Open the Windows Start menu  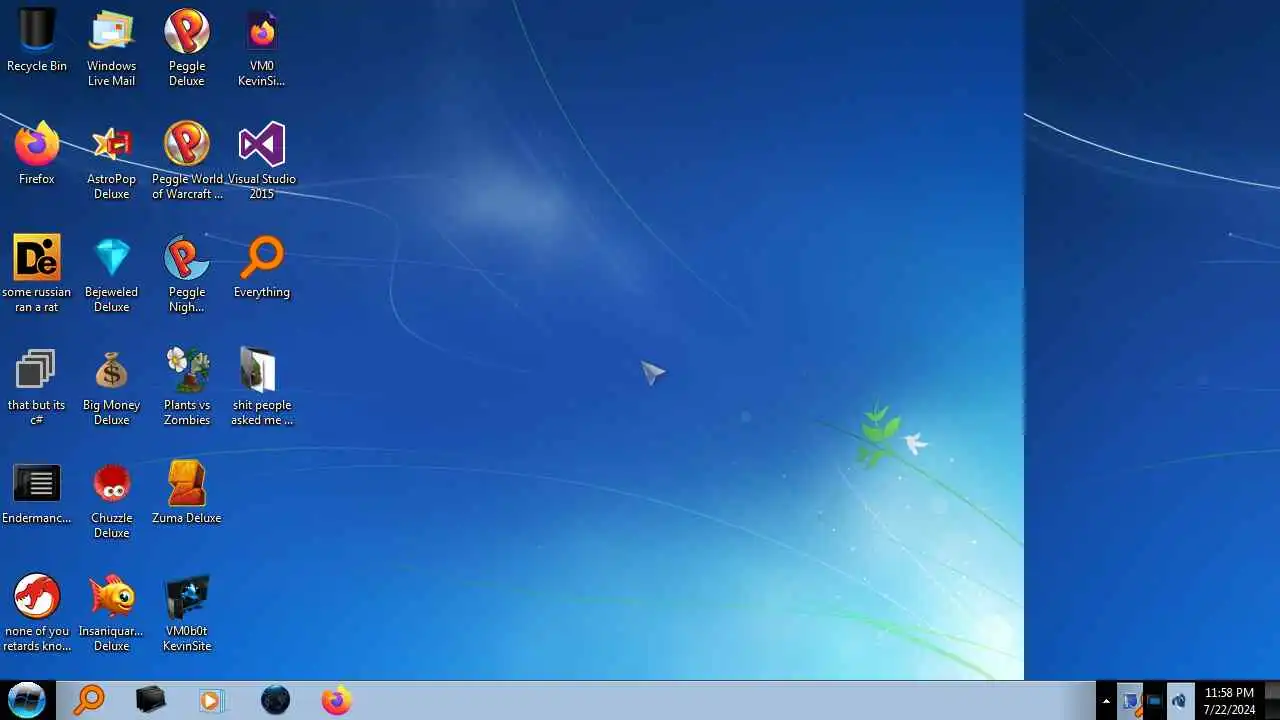click(x=27, y=700)
